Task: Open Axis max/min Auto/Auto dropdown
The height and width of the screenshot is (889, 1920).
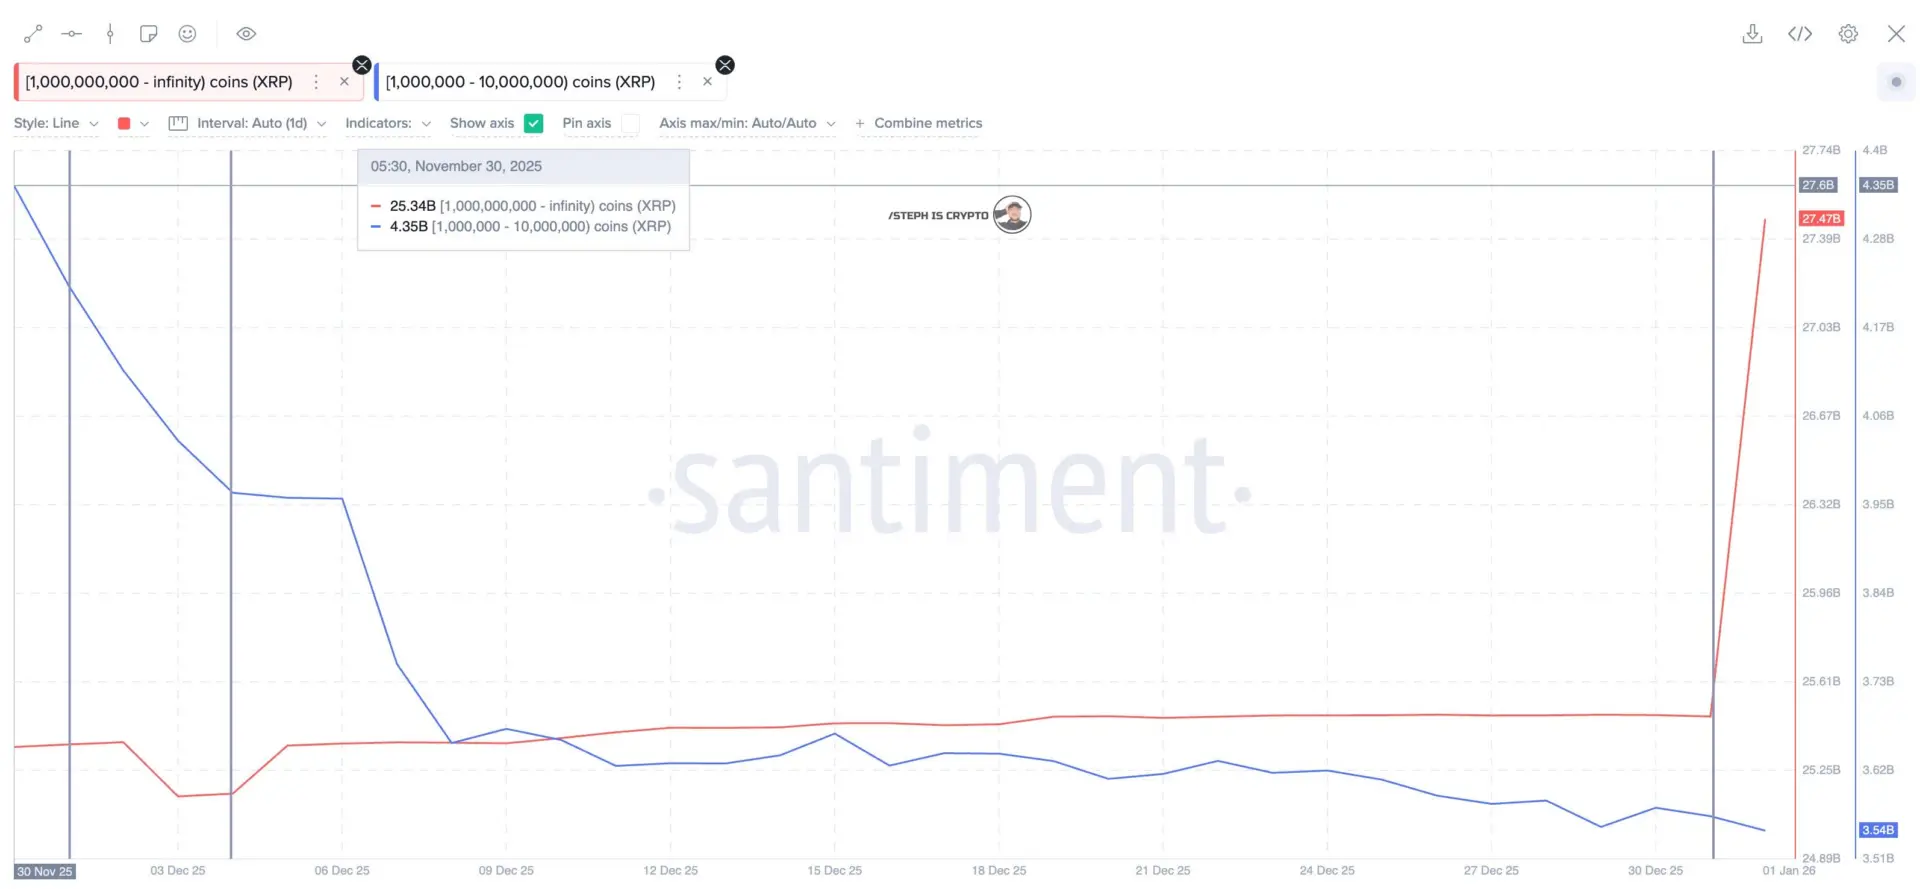Action: [x=747, y=123]
